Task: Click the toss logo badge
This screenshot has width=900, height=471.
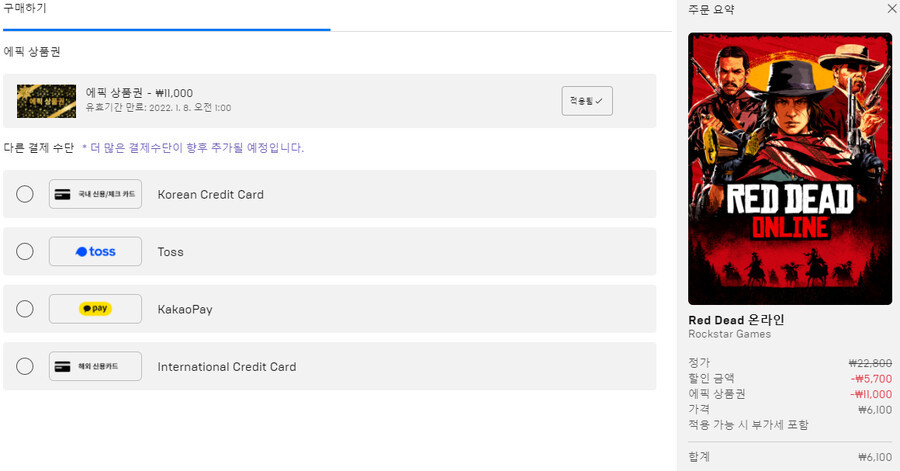Action: pyautogui.click(x=95, y=251)
